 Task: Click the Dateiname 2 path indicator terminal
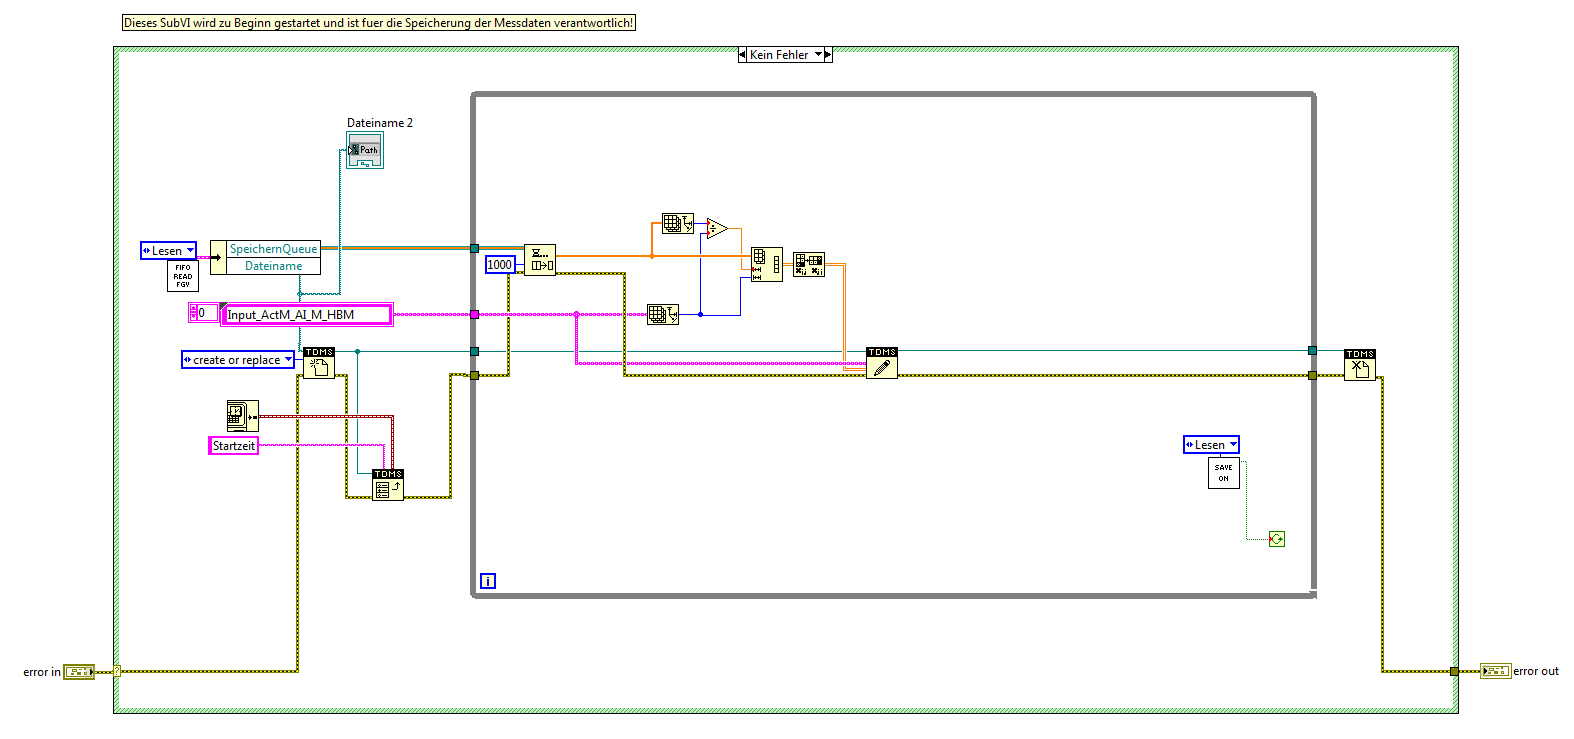coord(365,151)
